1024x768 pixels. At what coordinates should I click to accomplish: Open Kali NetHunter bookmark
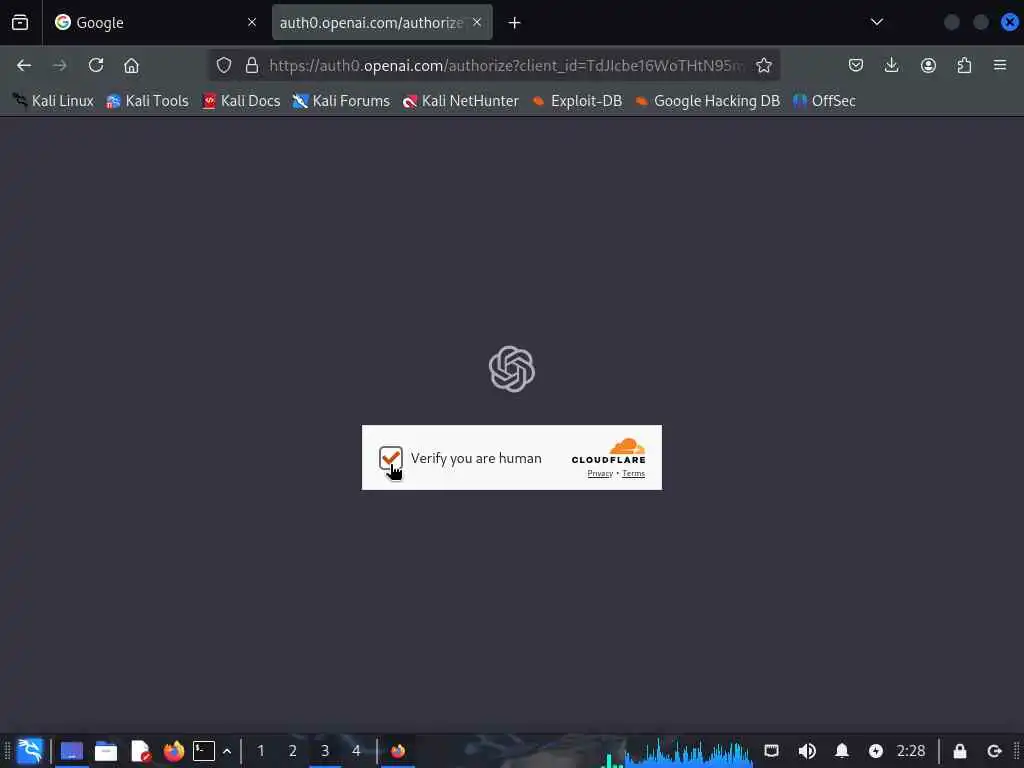(460, 101)
